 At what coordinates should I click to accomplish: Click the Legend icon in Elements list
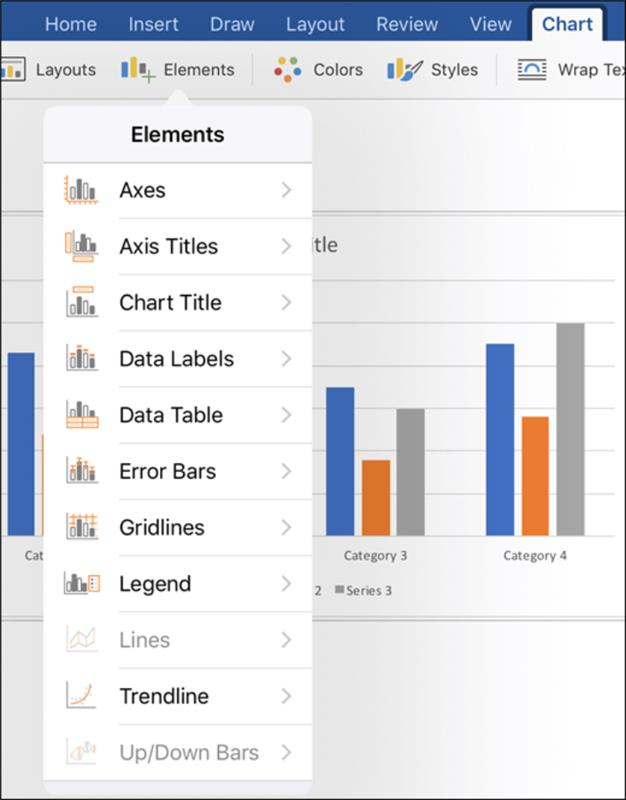tap(82, 583)
